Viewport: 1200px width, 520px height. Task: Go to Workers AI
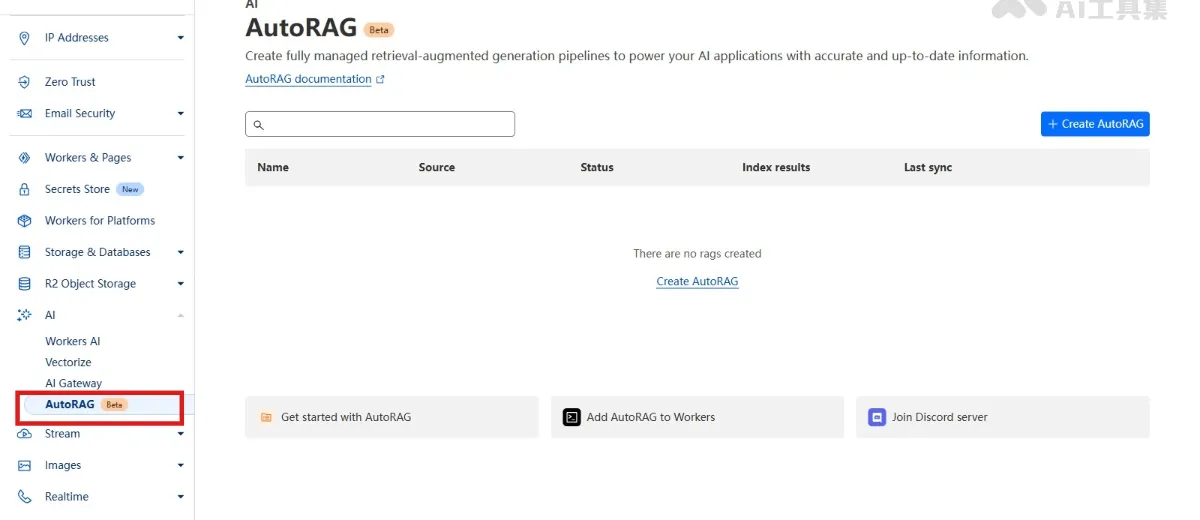tap(73, 342)
